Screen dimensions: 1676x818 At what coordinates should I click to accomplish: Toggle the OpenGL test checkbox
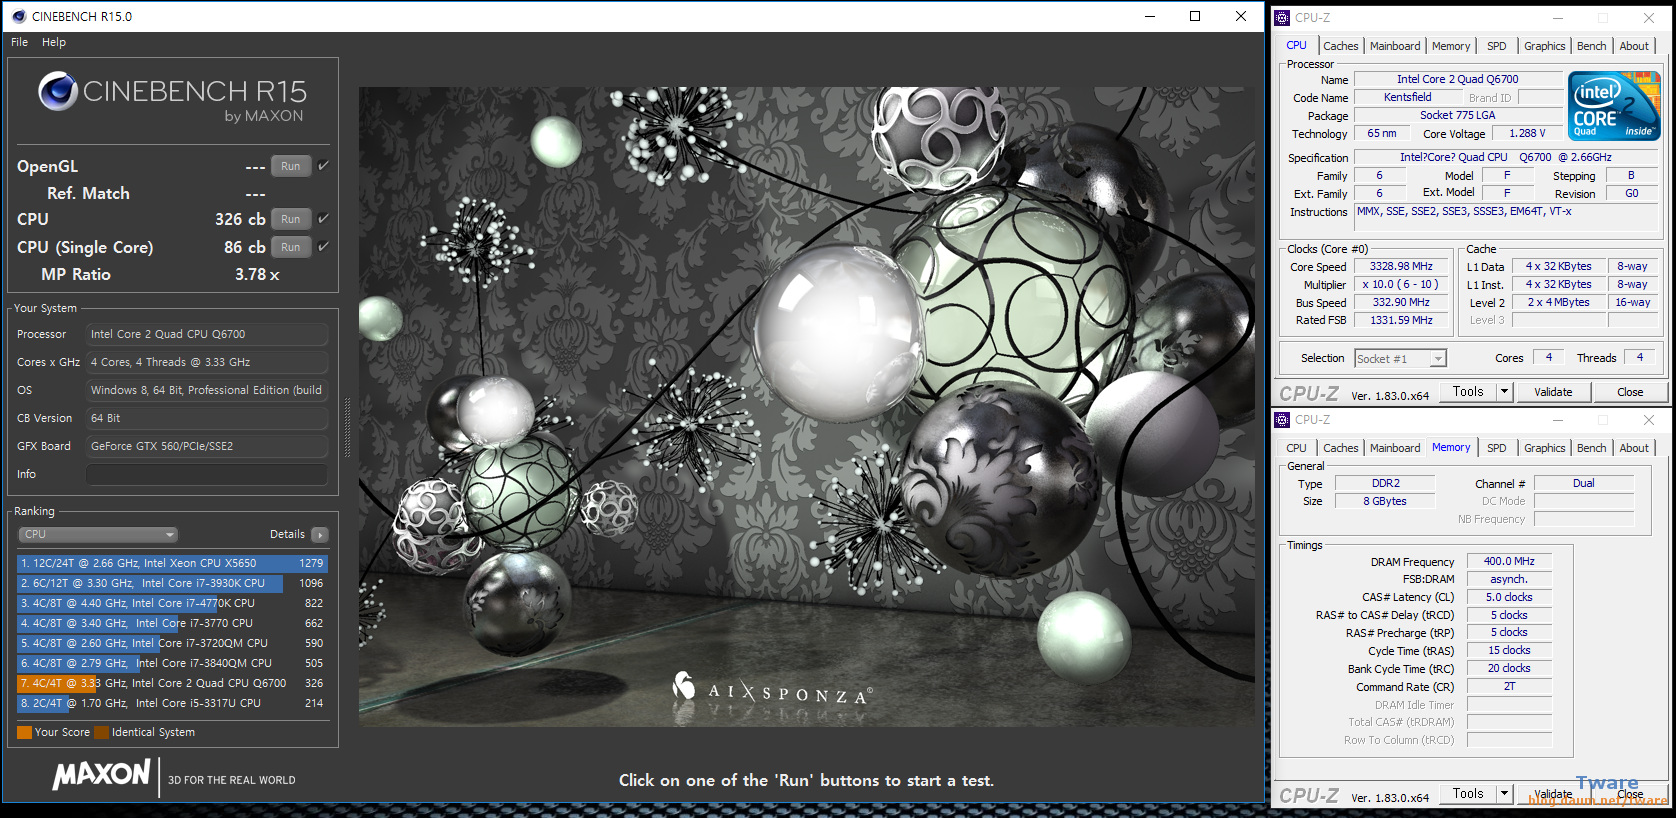pos(323,166)
